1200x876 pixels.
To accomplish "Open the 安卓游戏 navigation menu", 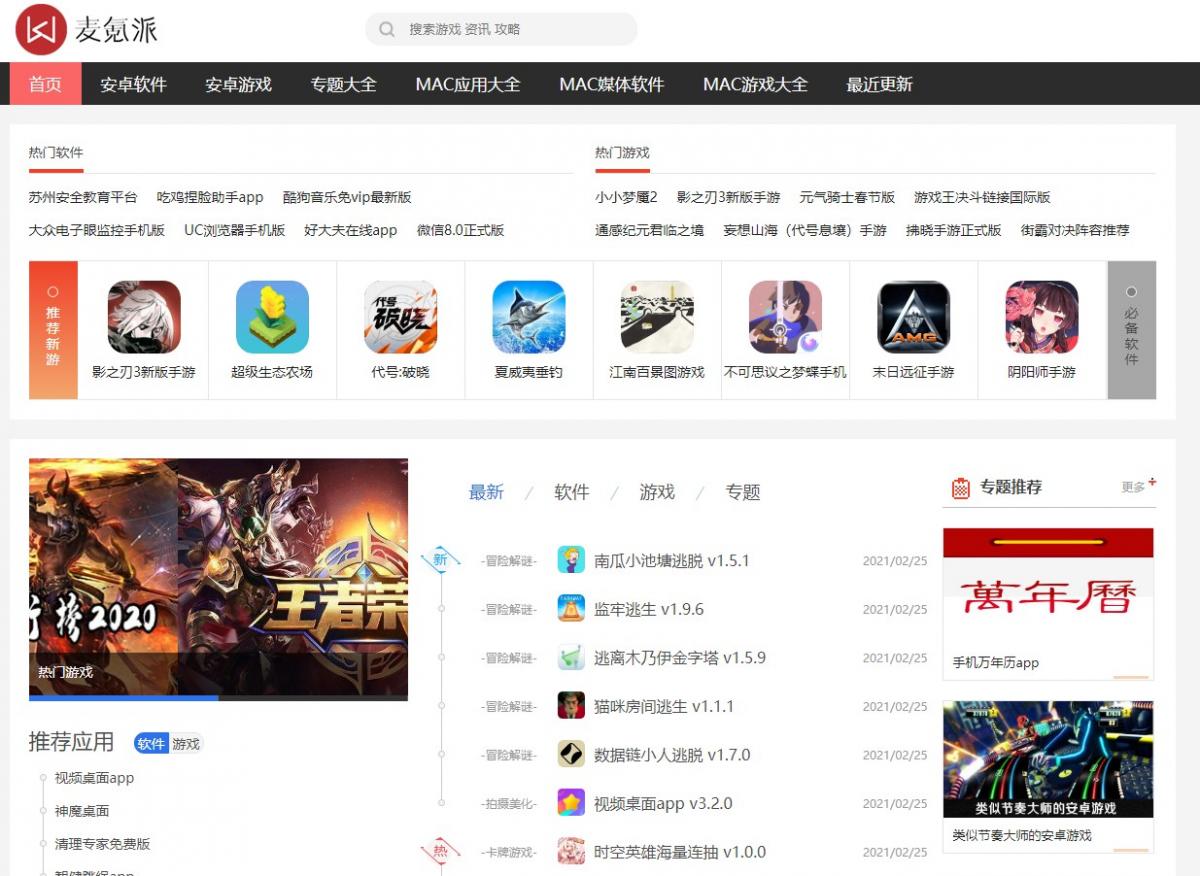I will click(238, 84).
